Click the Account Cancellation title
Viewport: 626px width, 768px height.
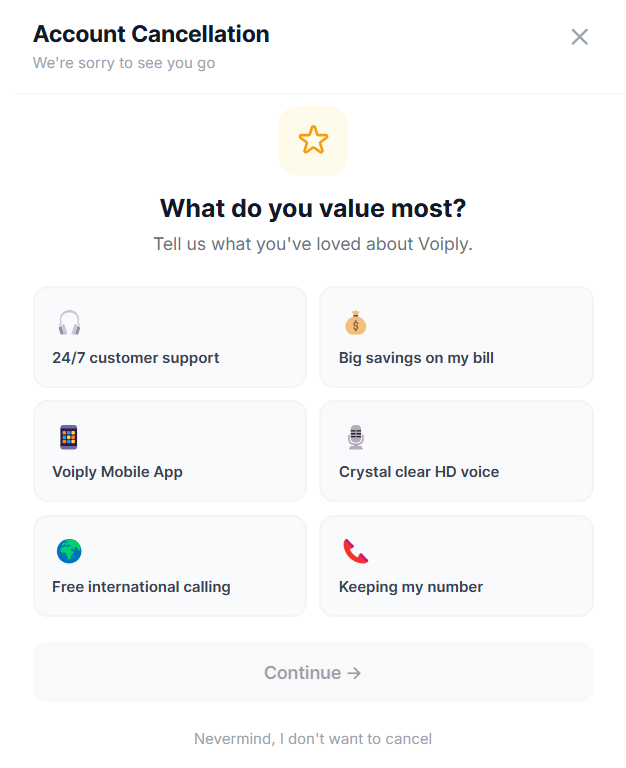[x=151, y=34]
